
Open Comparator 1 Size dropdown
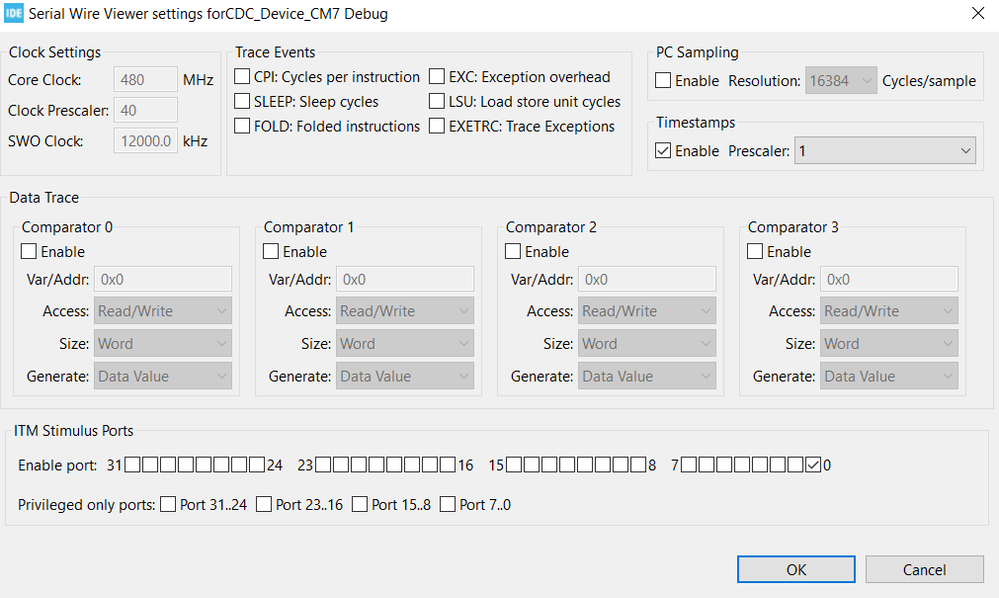coord(405,343)
